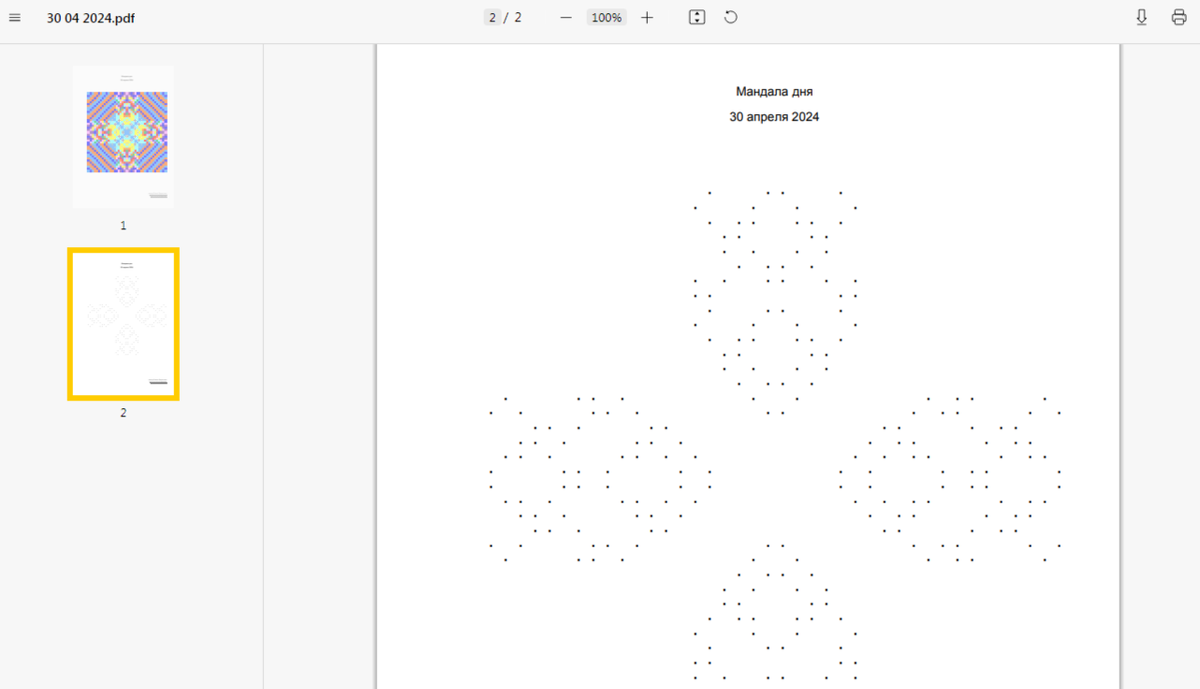Rotate the document counterclockwise
This screenshot has height=689, width=1200.
[x=731, y=18]
